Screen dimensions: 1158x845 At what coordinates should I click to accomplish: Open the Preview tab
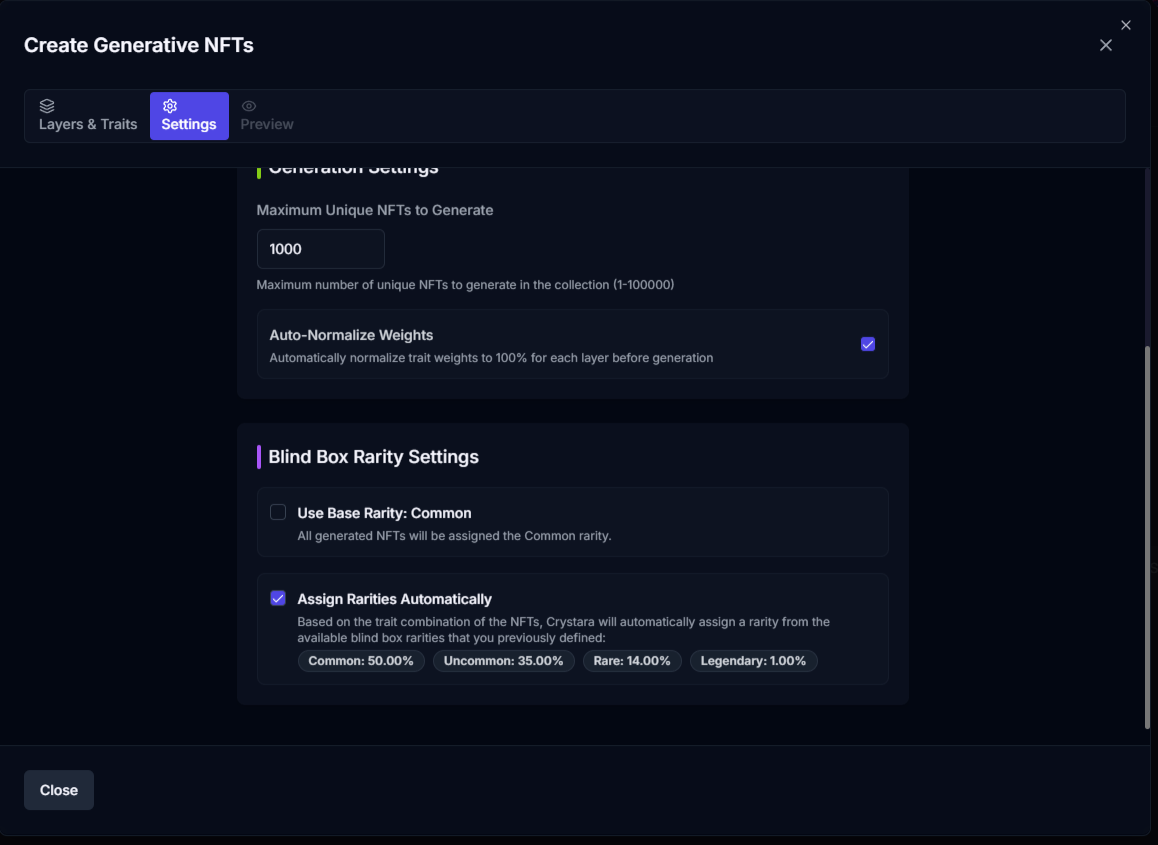[x=267, y=124]
